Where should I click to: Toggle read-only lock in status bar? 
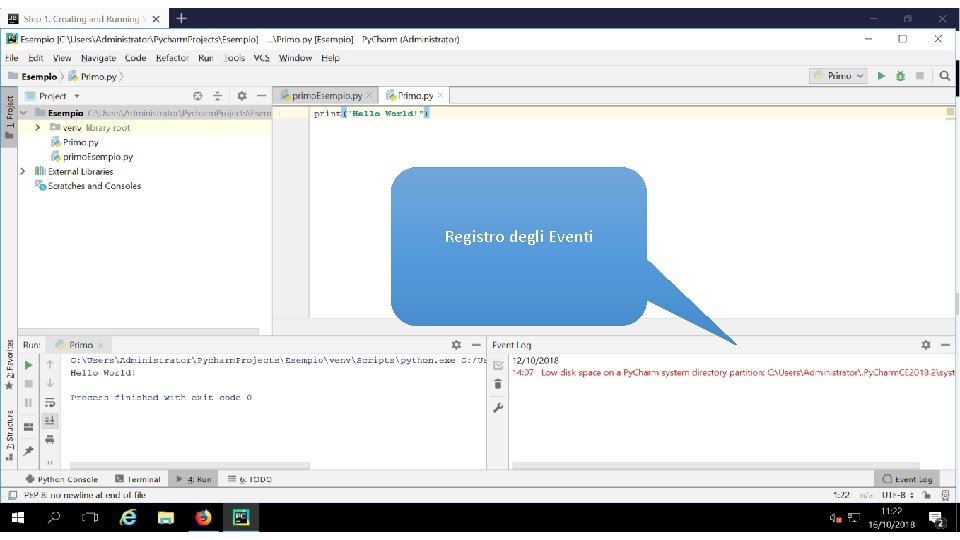927,495
